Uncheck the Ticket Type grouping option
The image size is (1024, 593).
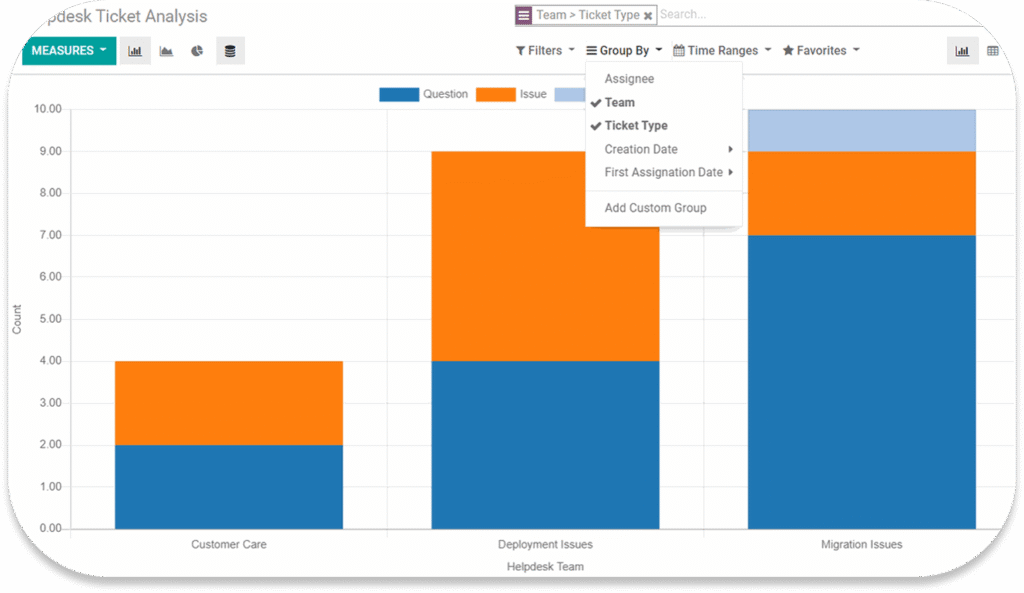[635, 126]
